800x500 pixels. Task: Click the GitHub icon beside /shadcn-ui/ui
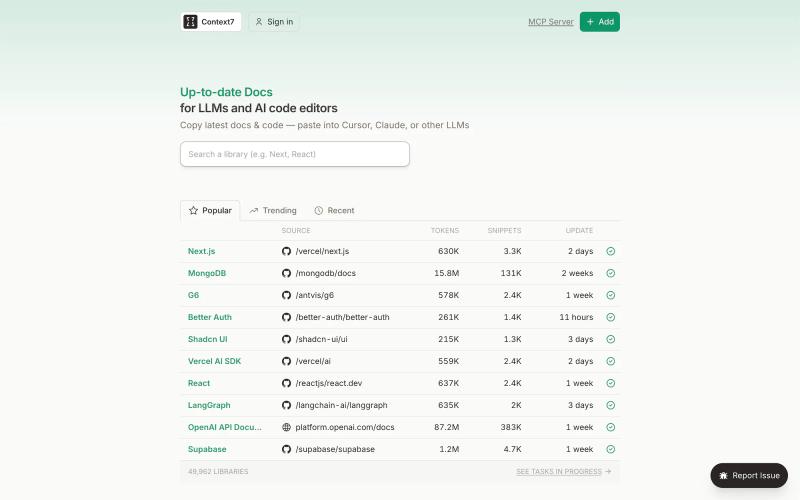tap(286, 339)
